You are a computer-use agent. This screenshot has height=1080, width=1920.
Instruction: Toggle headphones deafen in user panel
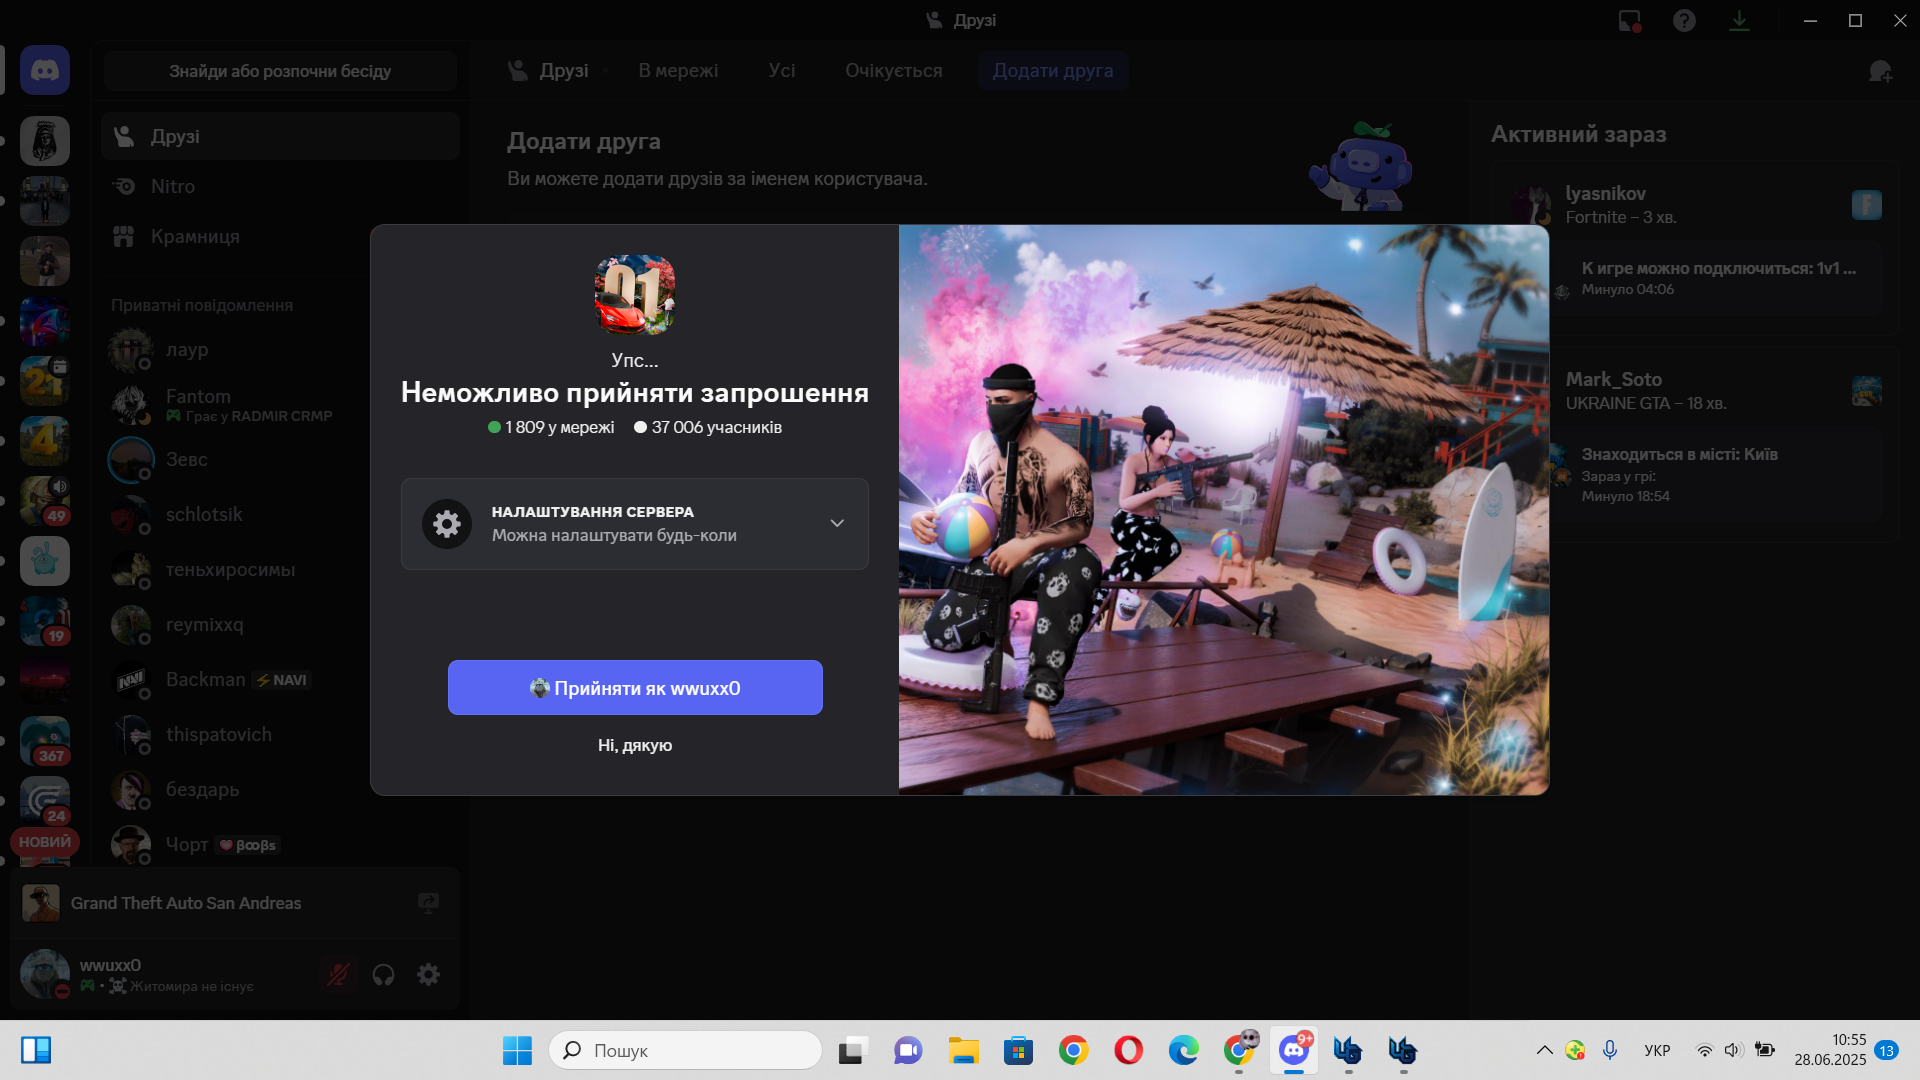[x=383, y=974]
